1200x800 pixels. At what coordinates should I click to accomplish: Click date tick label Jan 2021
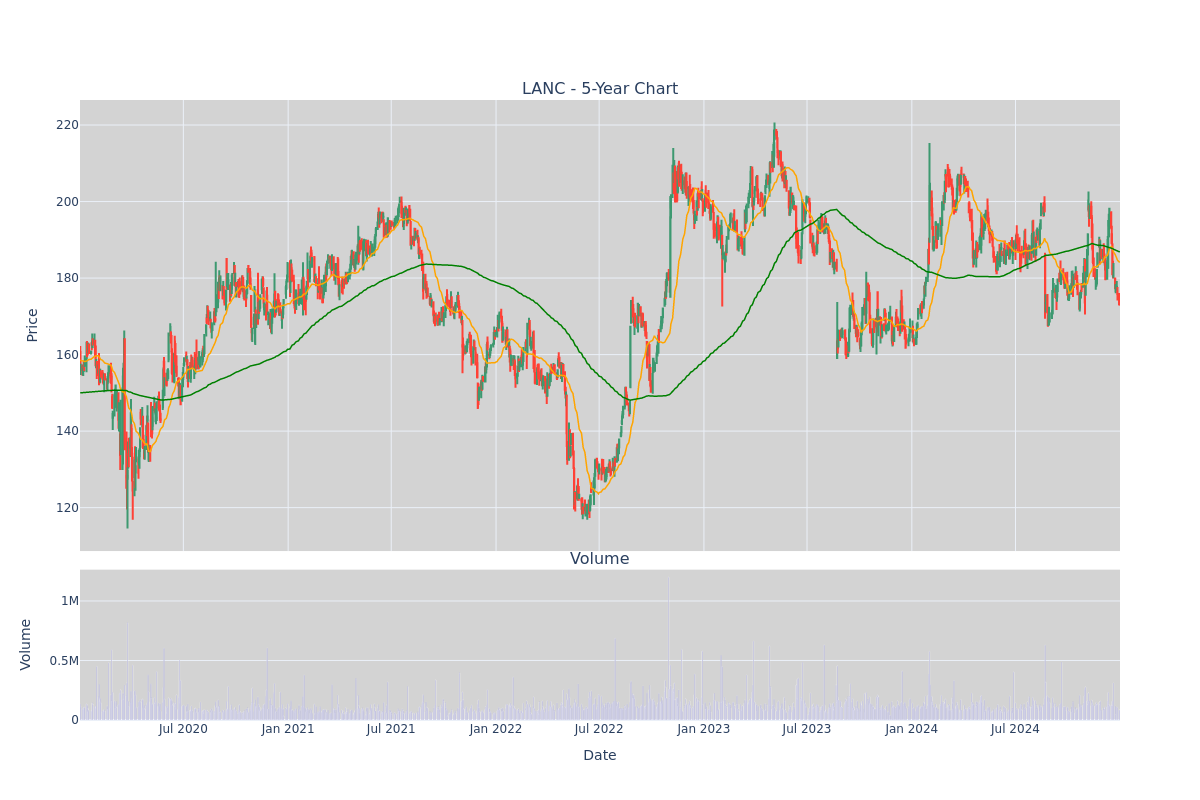point(288,729)
